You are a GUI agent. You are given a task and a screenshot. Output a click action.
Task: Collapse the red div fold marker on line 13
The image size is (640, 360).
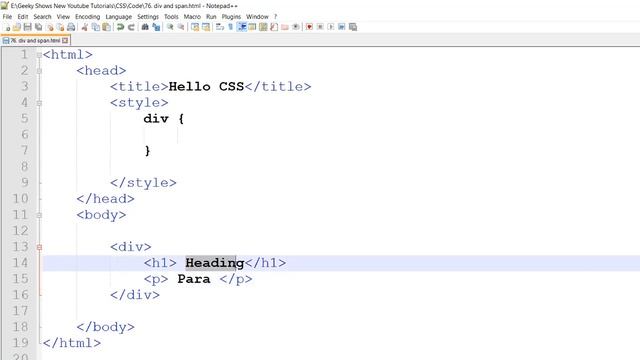pos(39,247)
